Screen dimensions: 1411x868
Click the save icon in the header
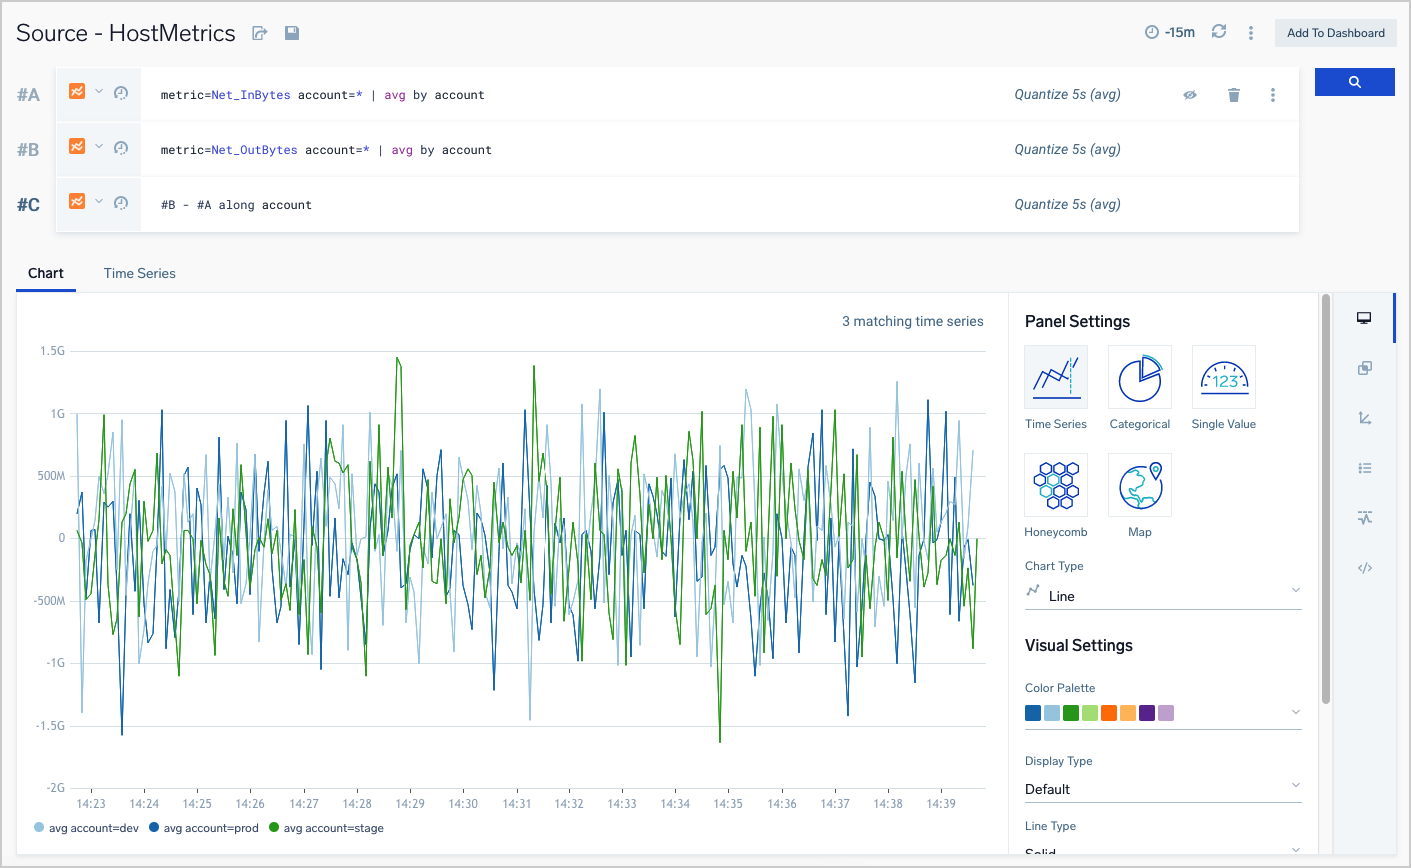[x=292, y=33]
